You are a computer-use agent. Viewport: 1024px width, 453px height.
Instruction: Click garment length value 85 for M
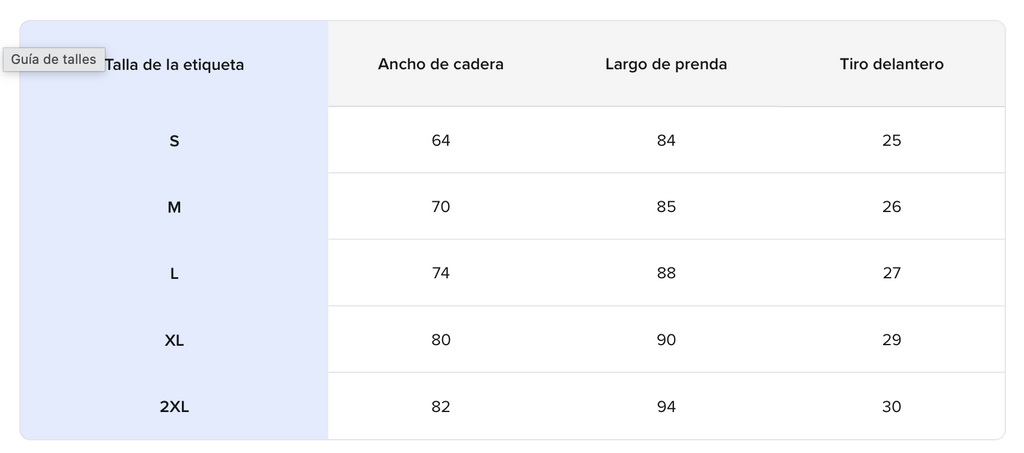(x=666, y=207)
